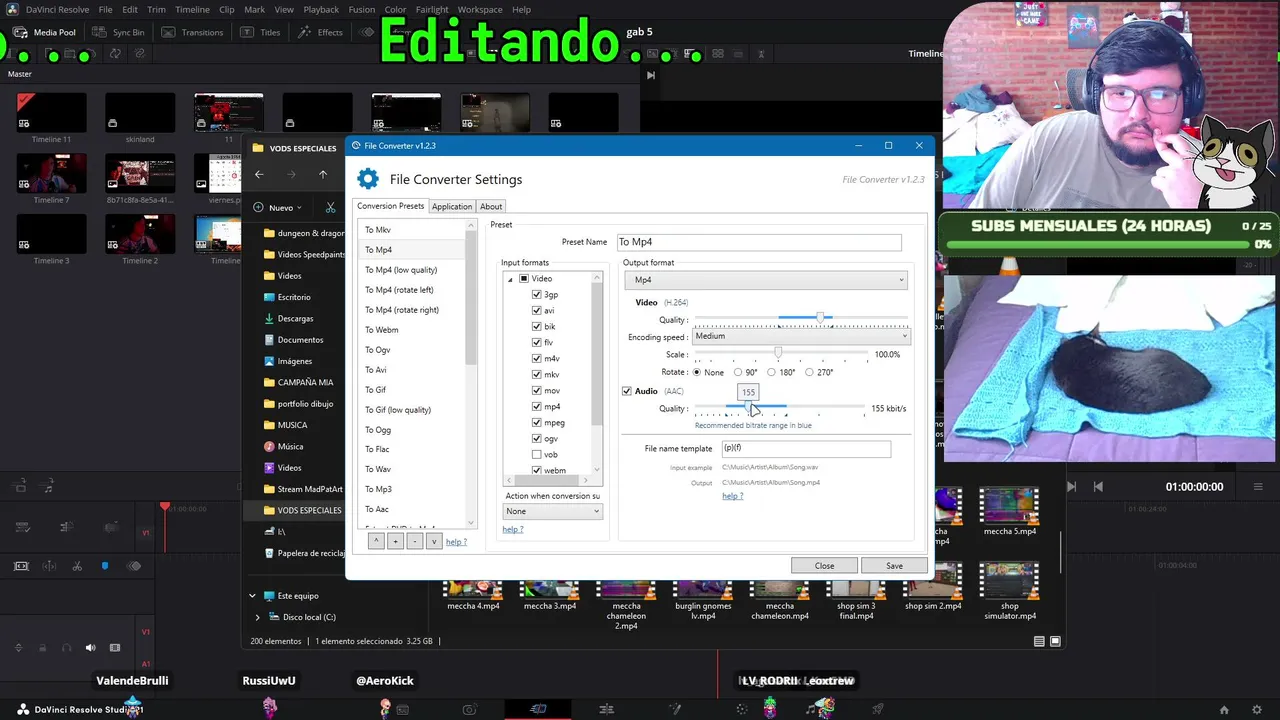
Task: Select the 180° rotate radio button
Action: (x=771, y=372)
